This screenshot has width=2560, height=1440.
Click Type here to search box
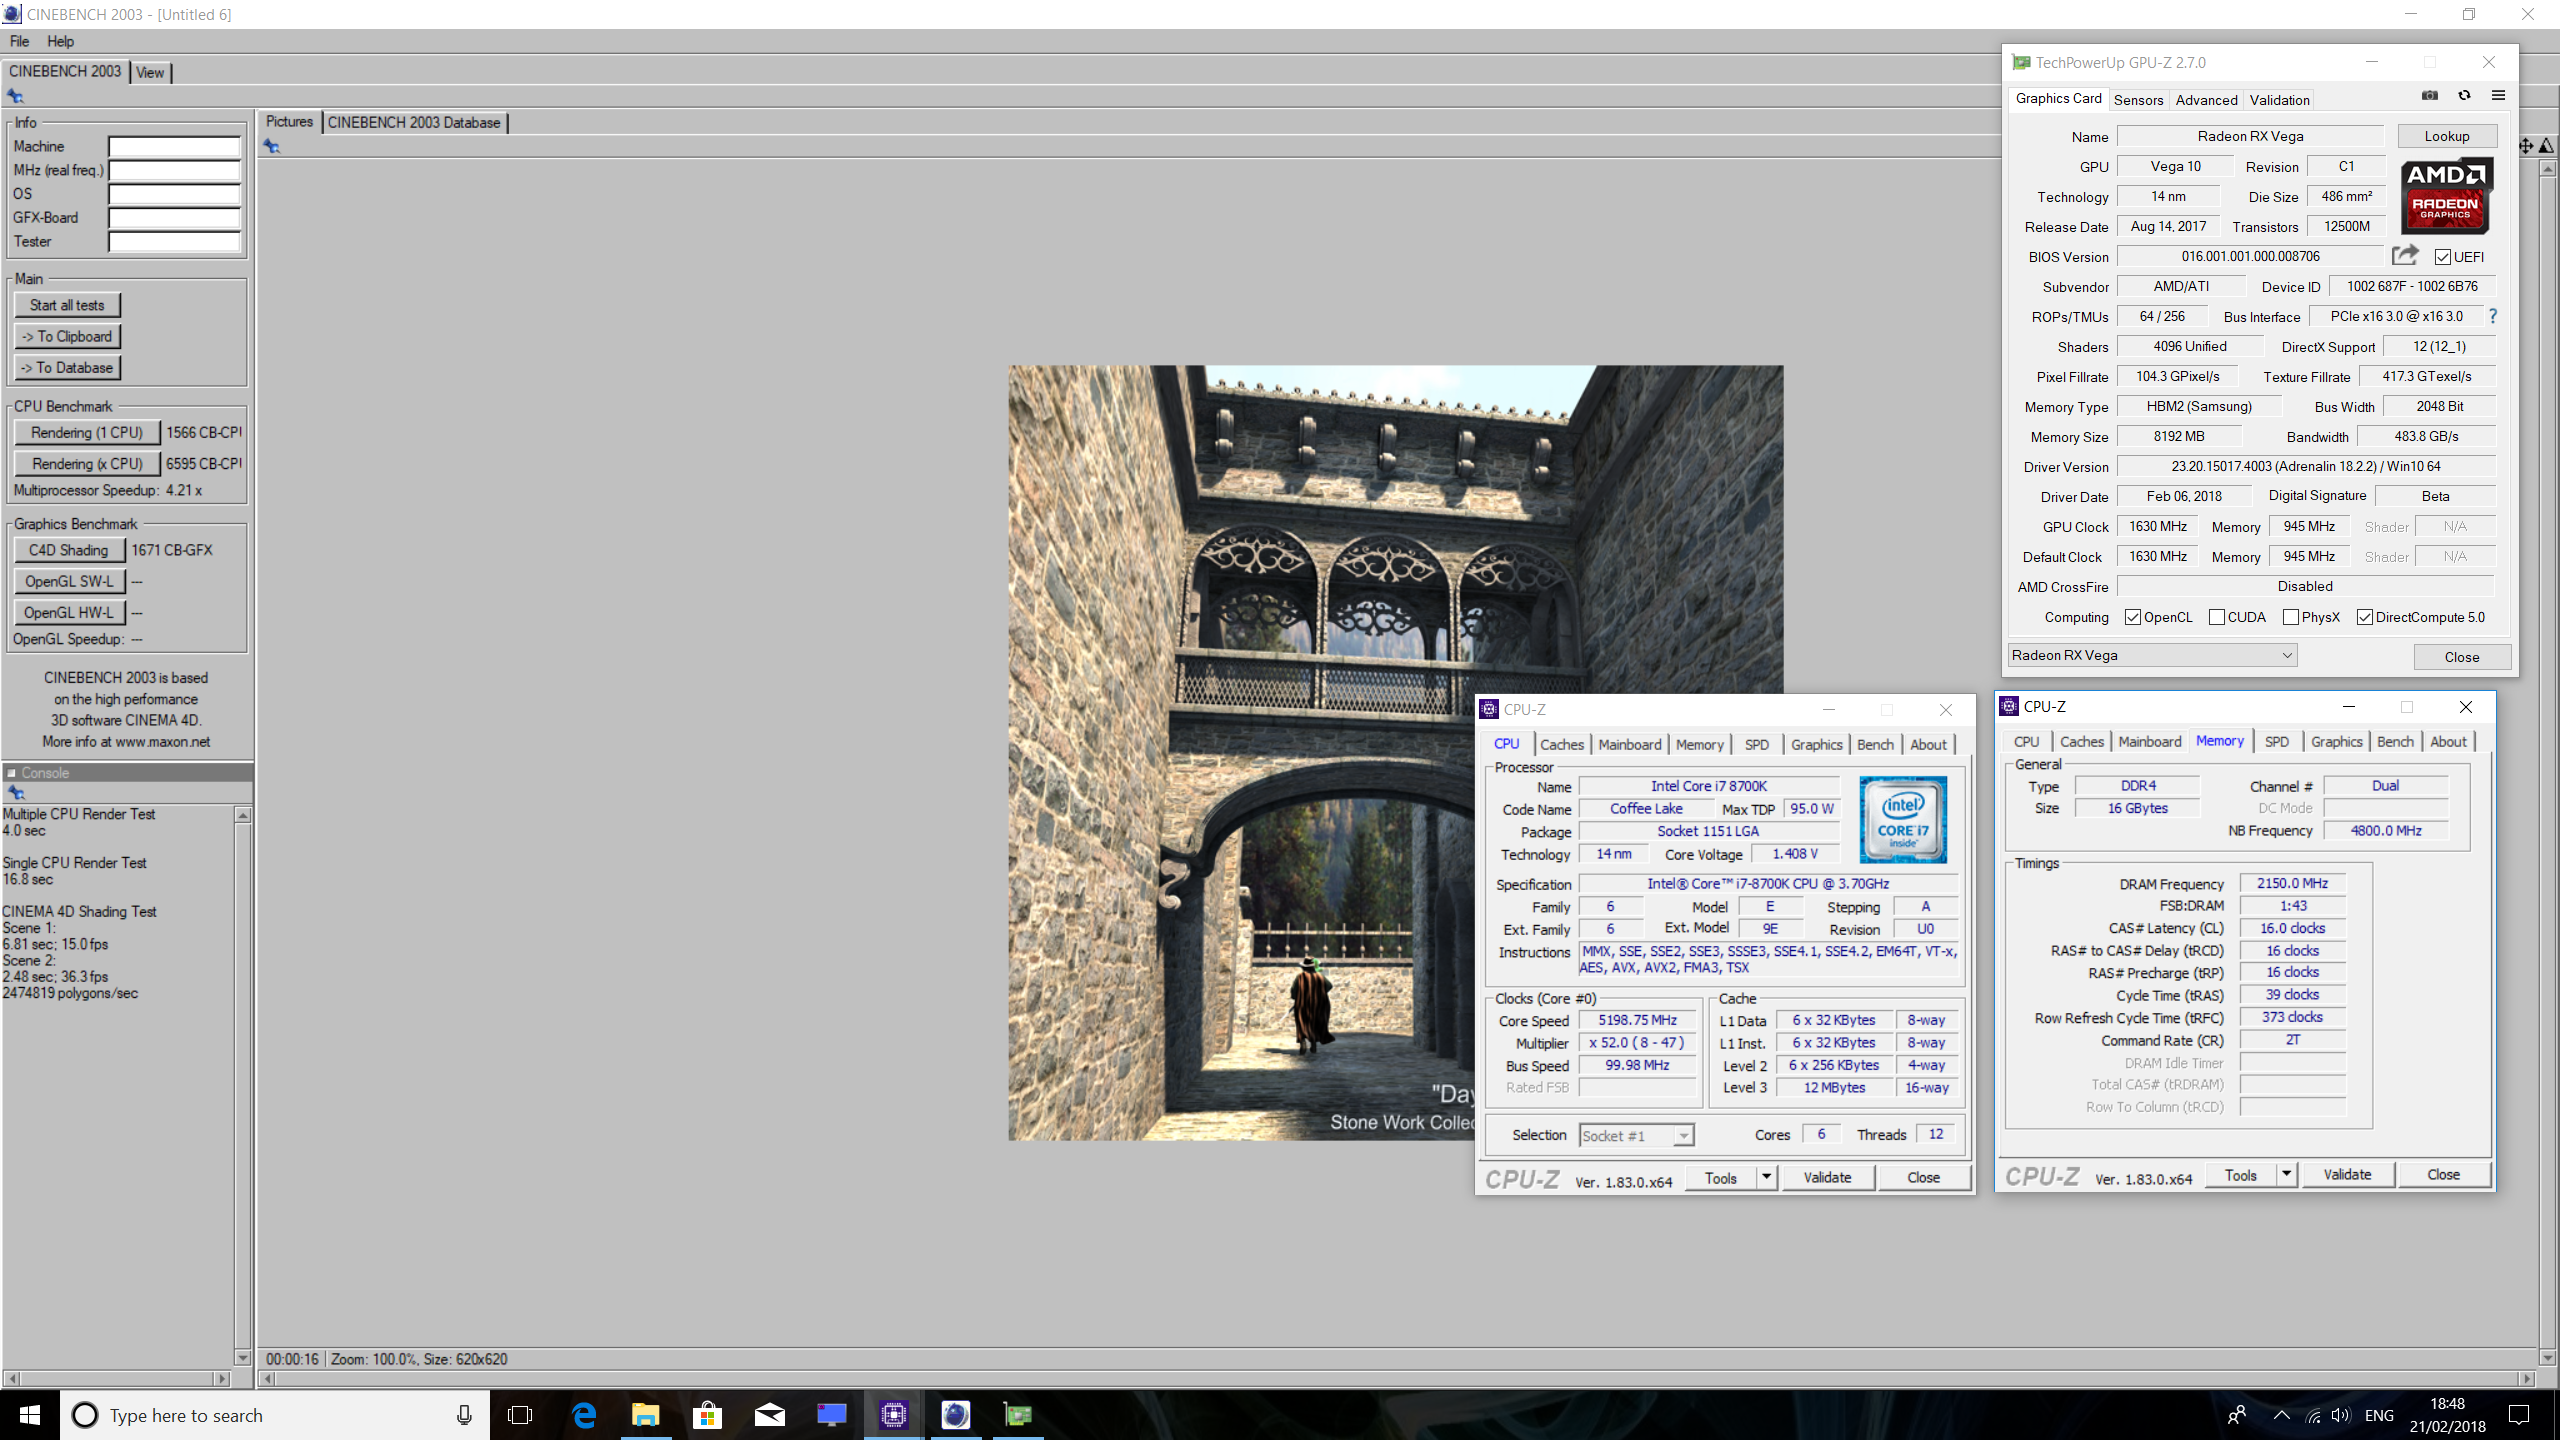(275, 1415)
